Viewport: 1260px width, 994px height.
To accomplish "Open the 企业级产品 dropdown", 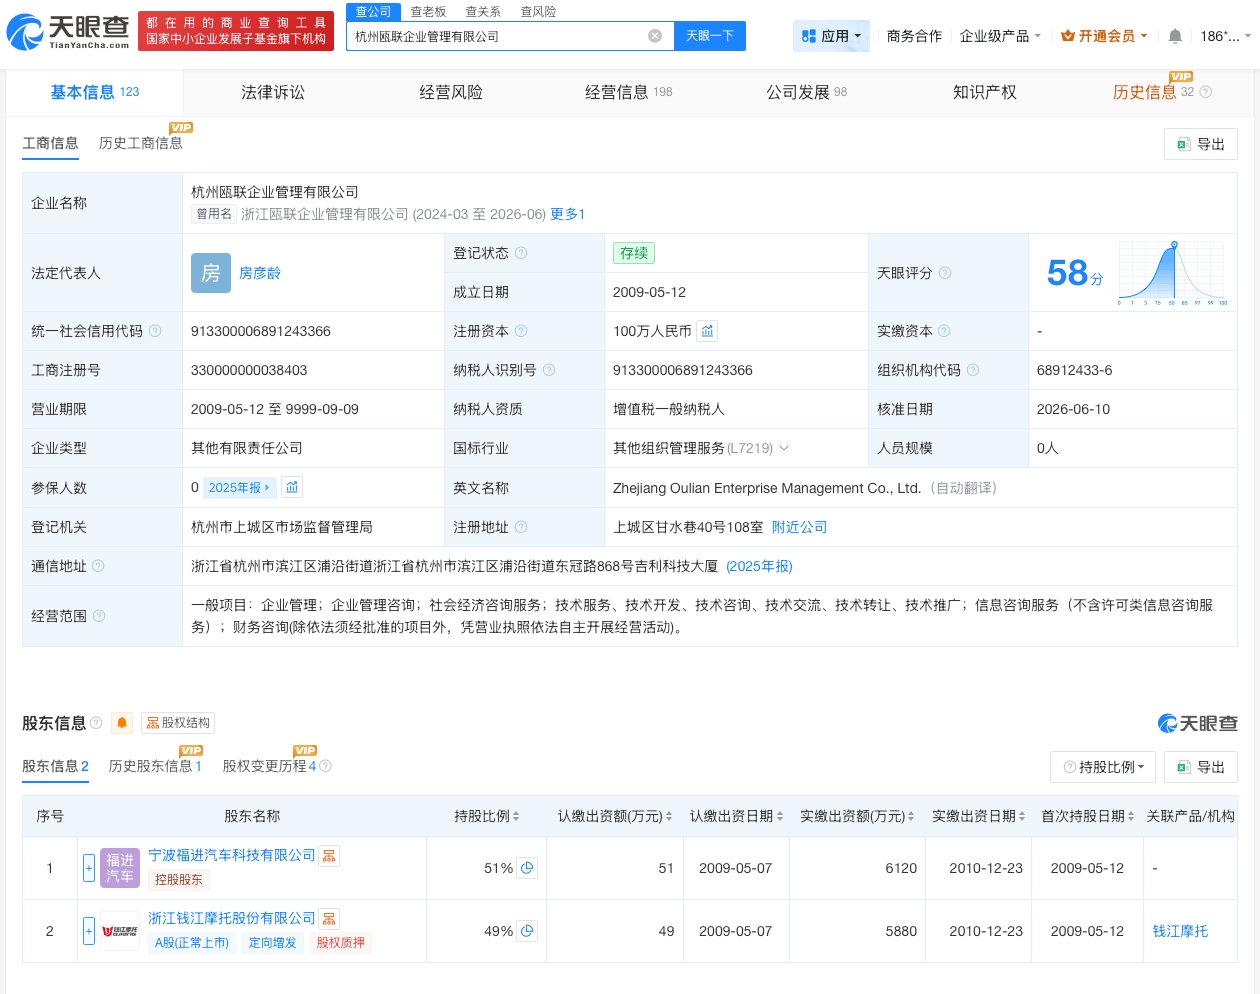I will pos(1000,36).
